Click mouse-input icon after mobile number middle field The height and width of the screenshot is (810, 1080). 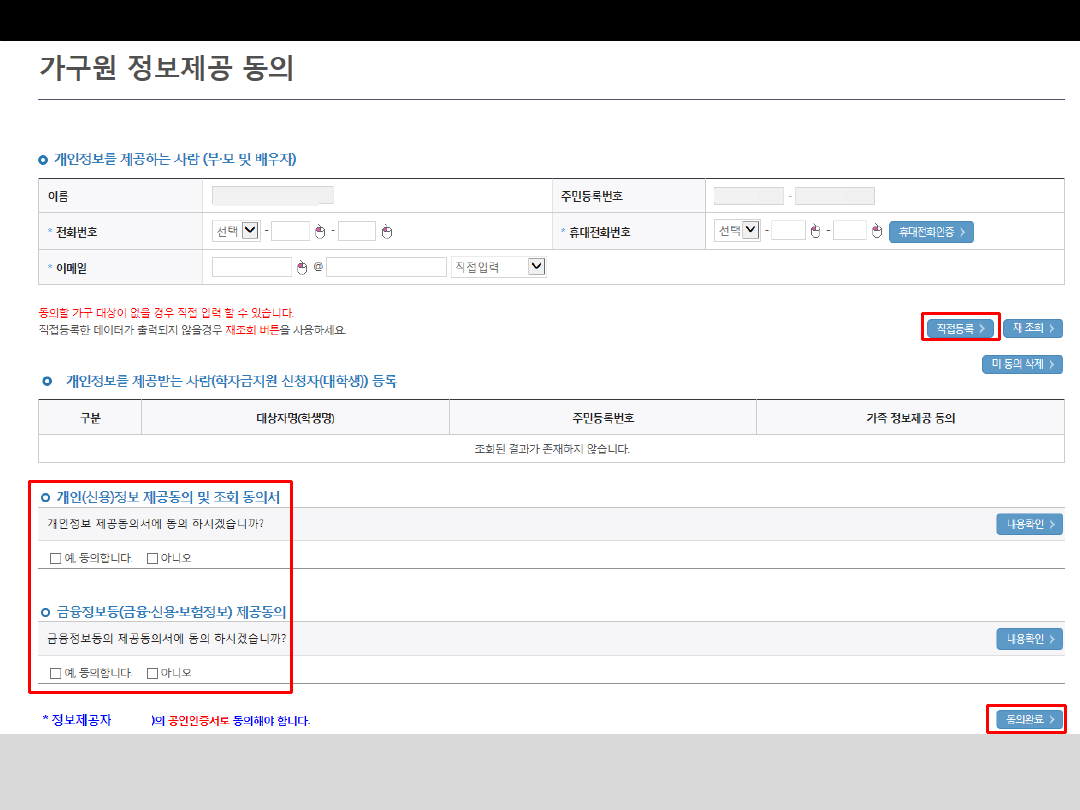tap(815, 232)
